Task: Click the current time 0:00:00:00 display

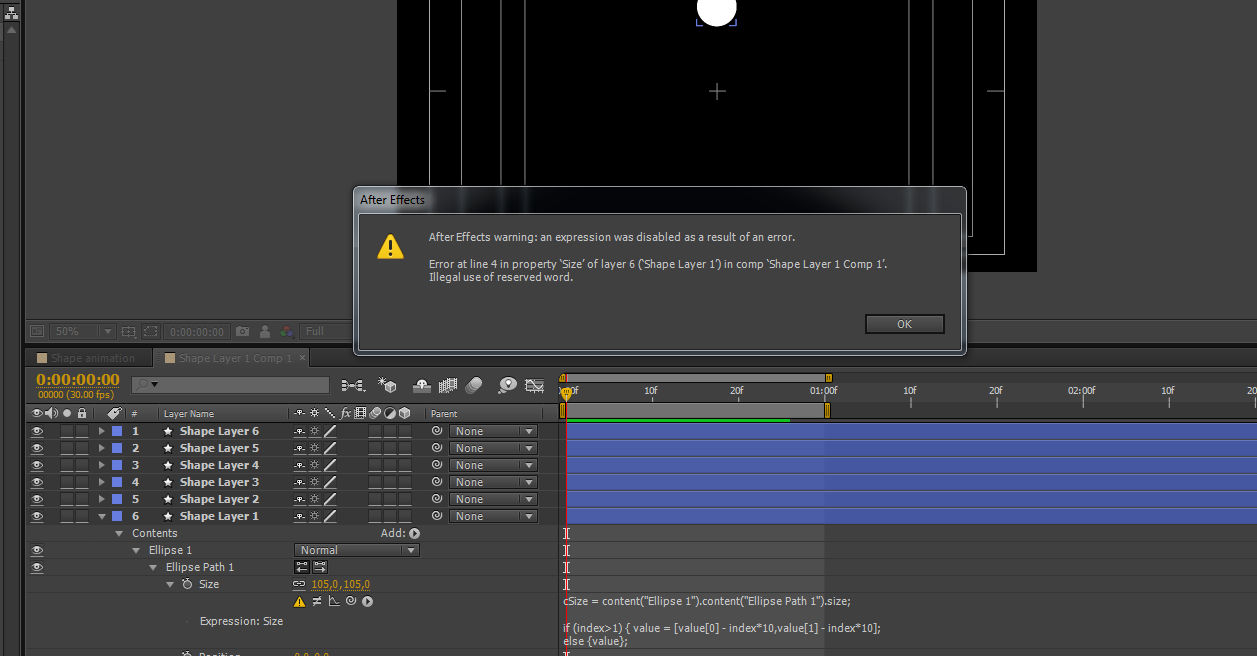Action: (78, 380)
